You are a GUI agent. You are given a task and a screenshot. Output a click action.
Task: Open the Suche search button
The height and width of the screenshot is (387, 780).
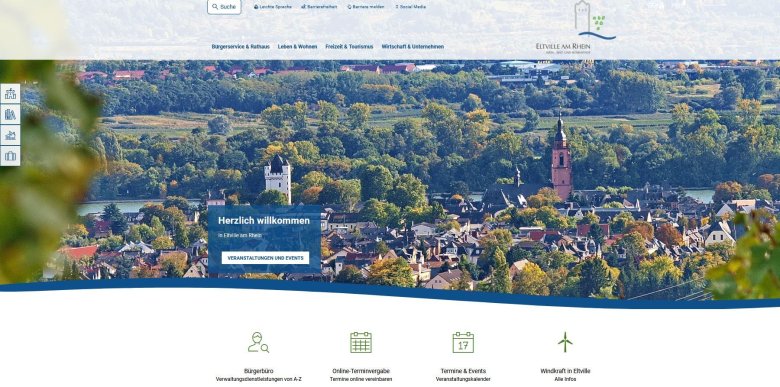[x=224, y=7]
